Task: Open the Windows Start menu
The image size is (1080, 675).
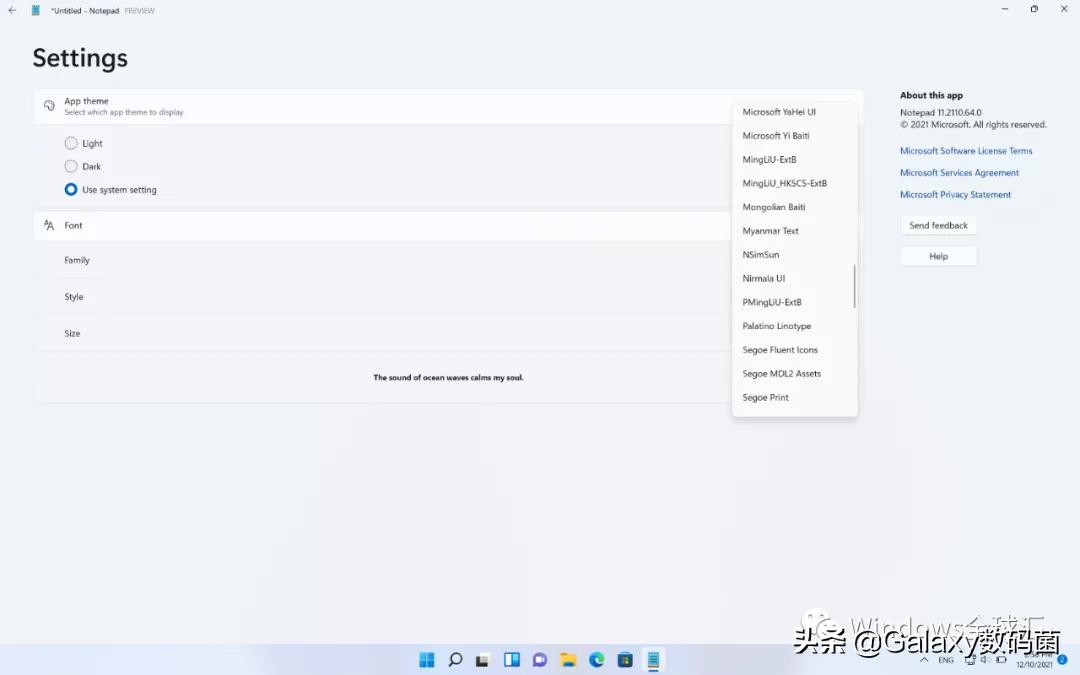Action: [427, 660]
